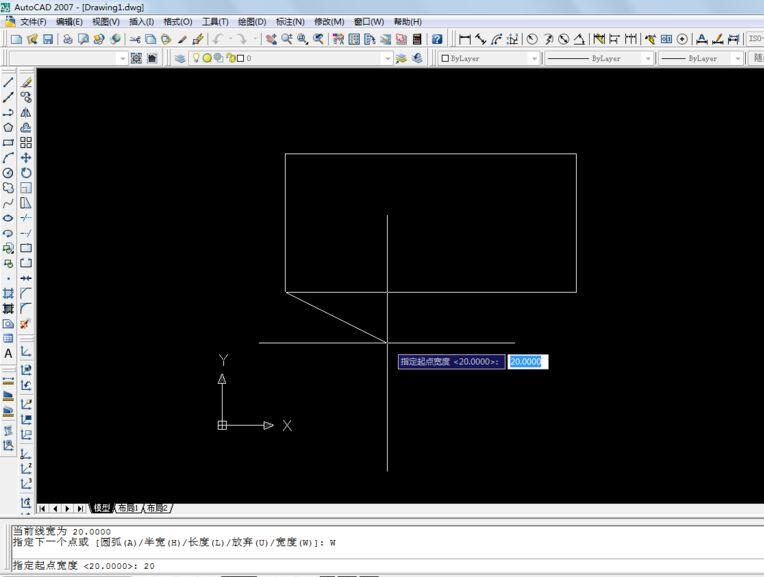Select the Multiline Text A tool
This screenshot has width=764, height=577.
tap(8, 354)
